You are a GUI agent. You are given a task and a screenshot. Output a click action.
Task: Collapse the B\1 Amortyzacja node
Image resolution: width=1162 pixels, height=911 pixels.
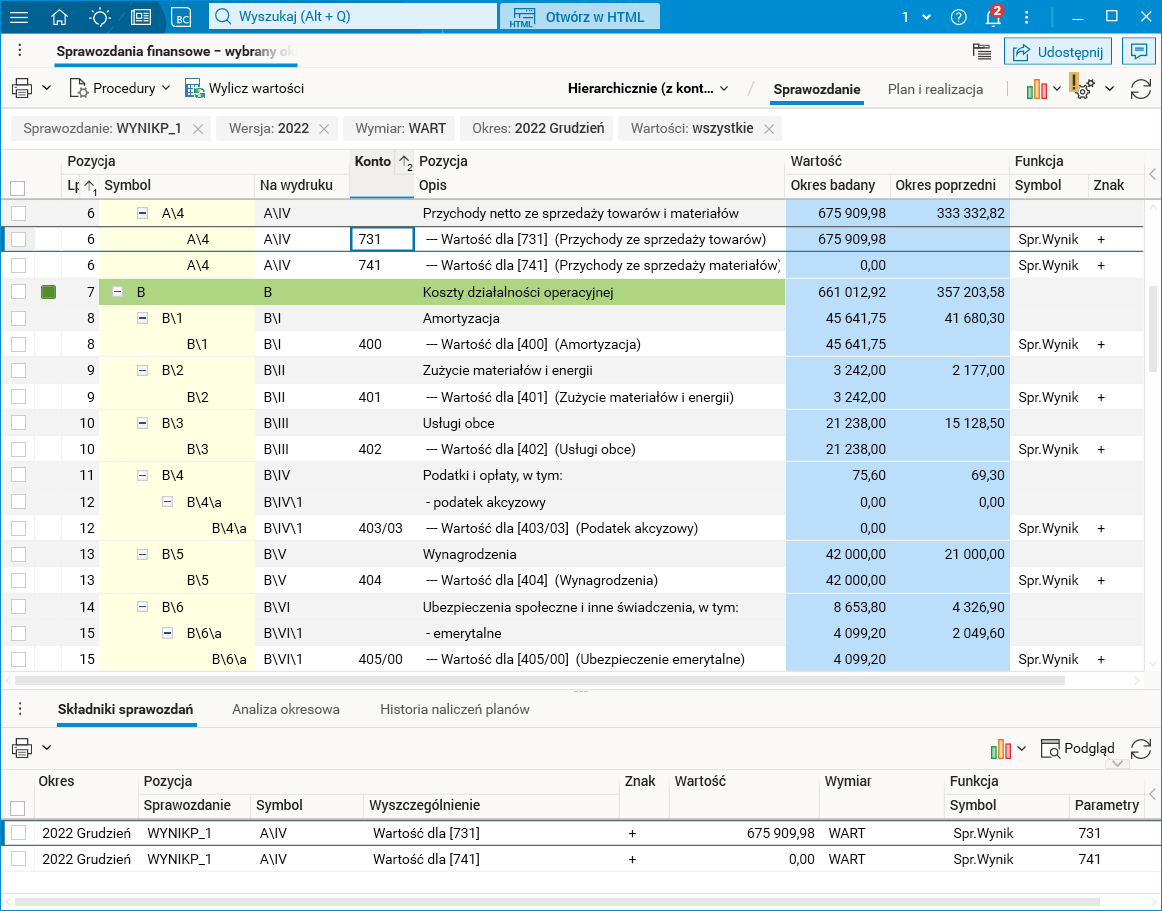tap(142, 319)
